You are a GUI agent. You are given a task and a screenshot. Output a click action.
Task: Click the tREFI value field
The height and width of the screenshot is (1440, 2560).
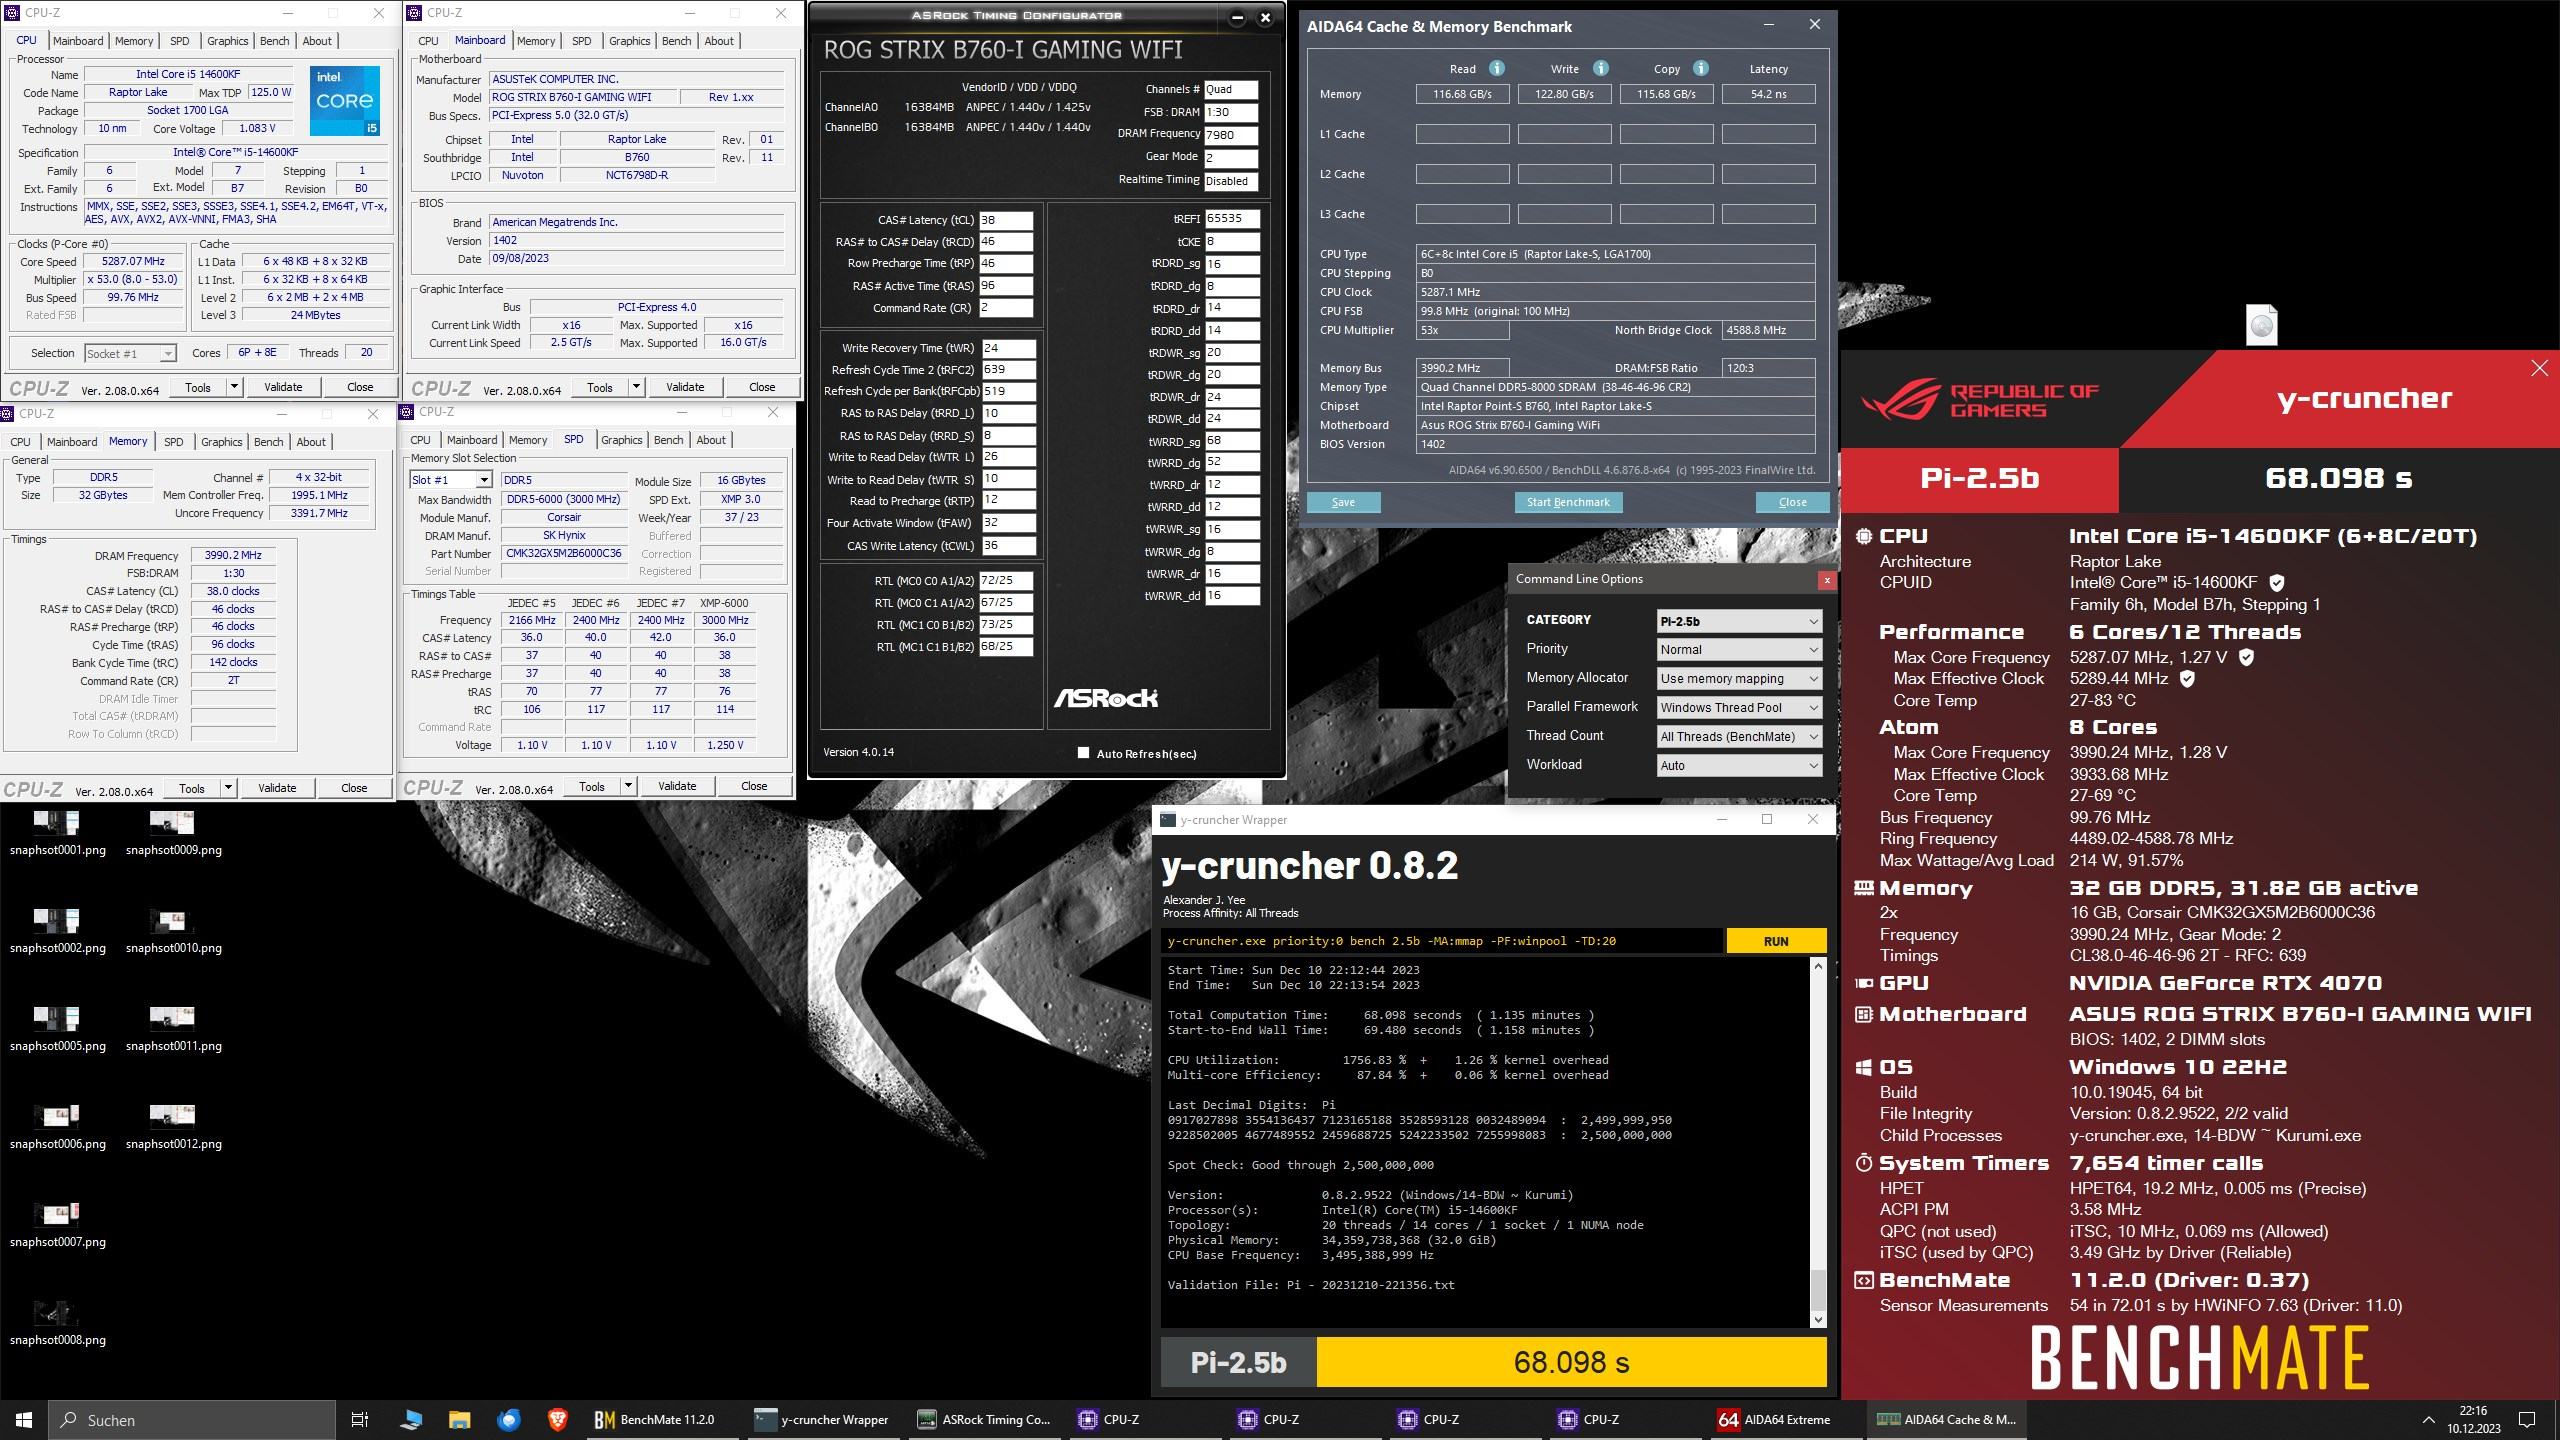(x=1231, y=218)
